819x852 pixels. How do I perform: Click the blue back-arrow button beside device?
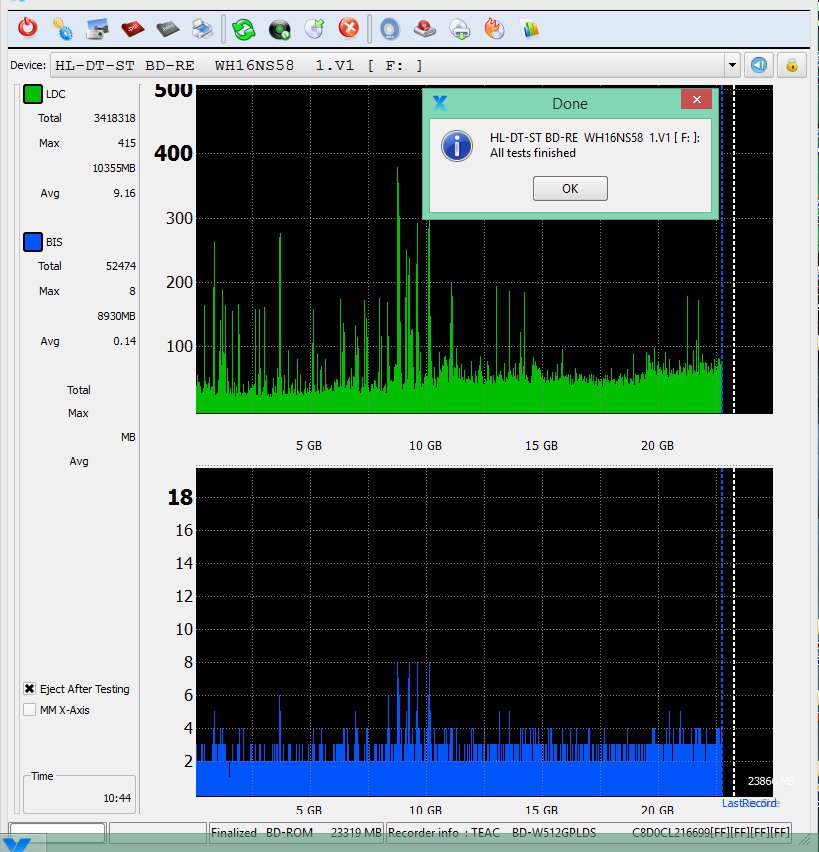coord(759,65)
